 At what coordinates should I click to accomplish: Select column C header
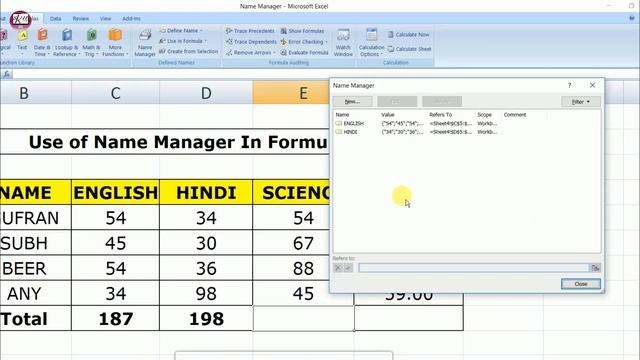[116, 93]
